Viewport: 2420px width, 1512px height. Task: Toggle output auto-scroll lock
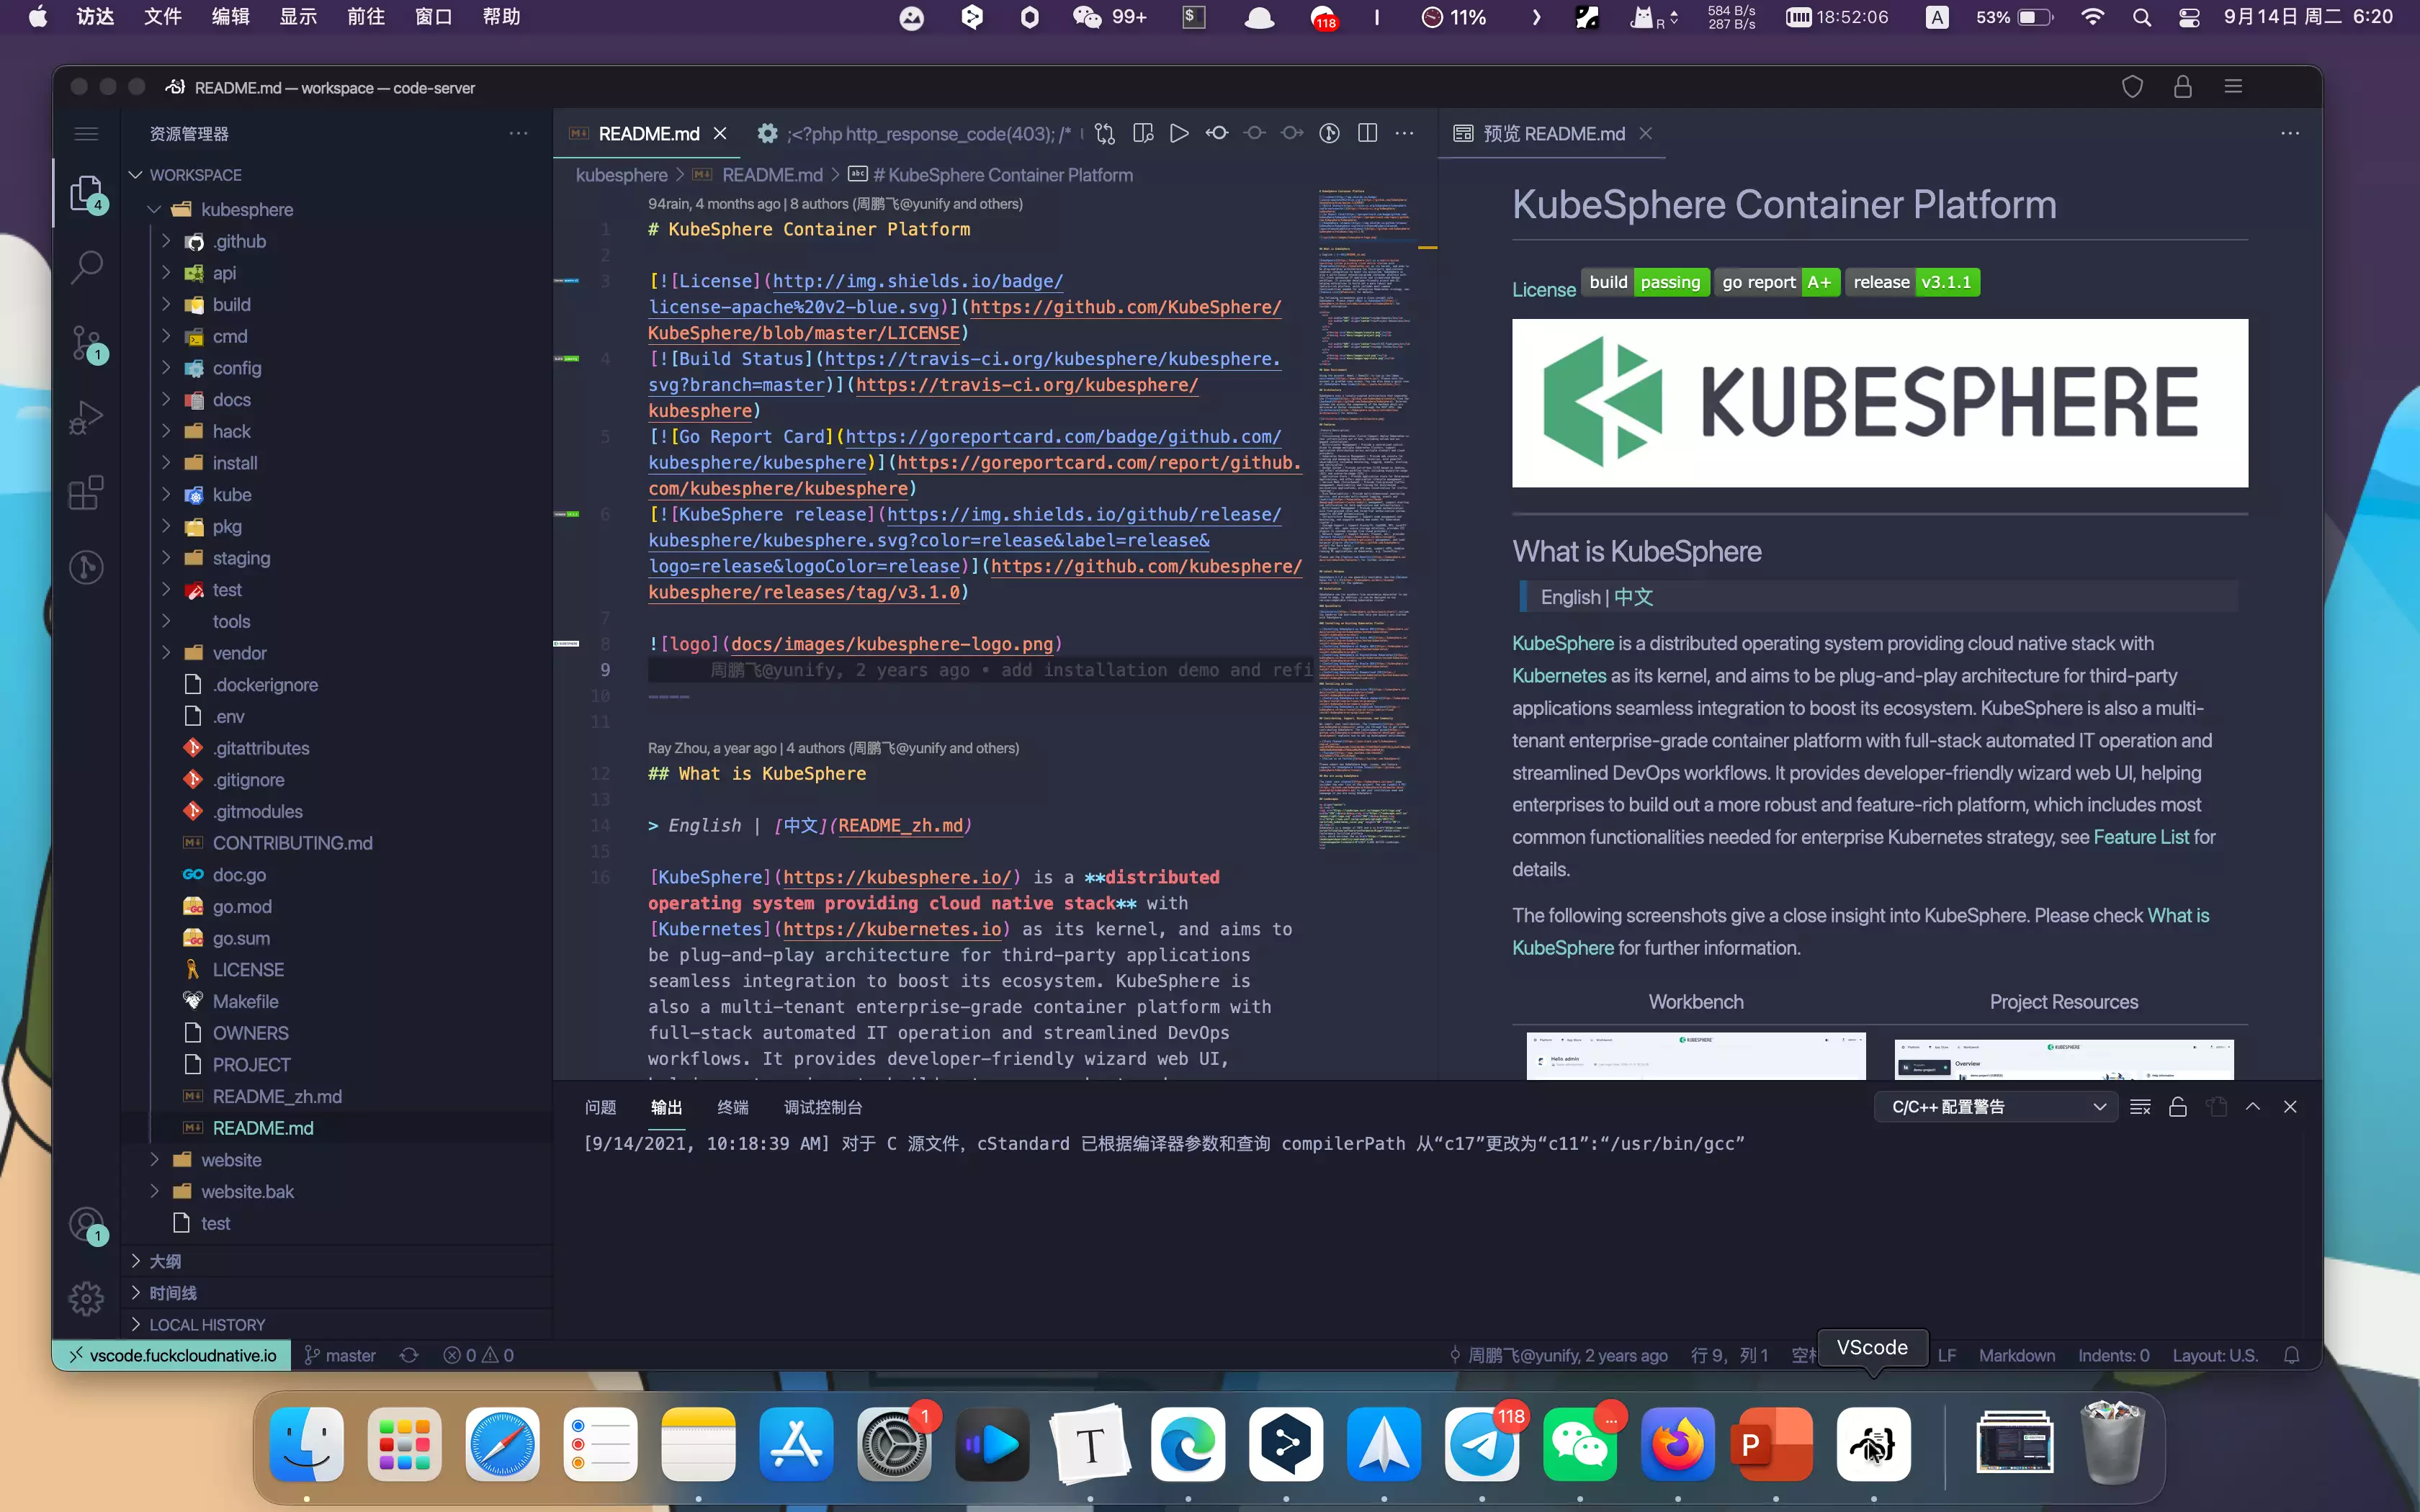pyautogui.click(x=2178, y=1107)
